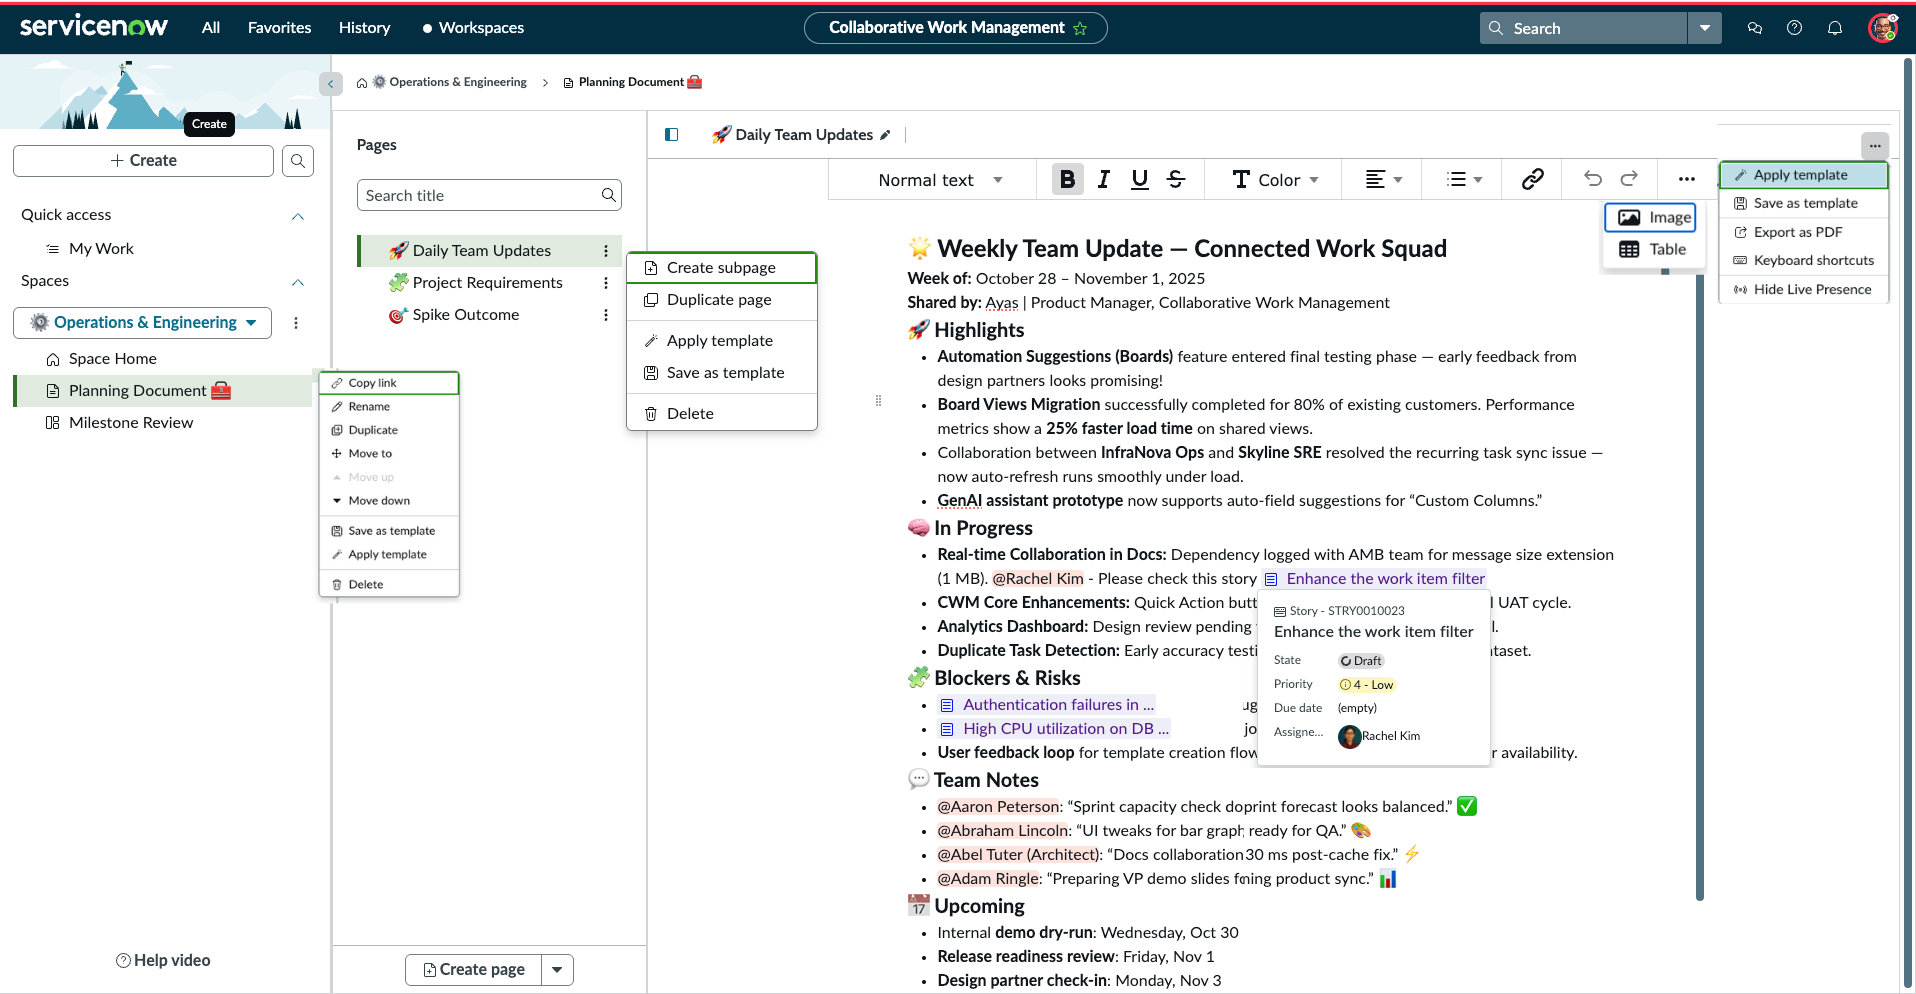
Task: Collapse the left navigation panel arrow
Action: (x=331, y=84)
